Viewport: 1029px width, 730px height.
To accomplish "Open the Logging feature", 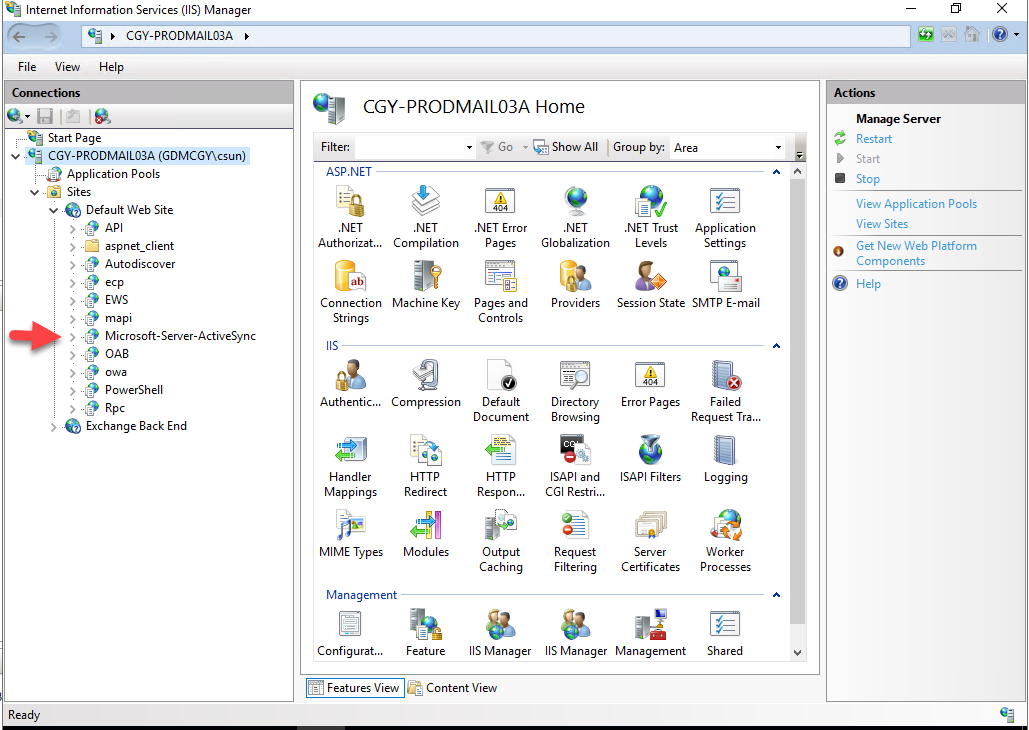I will pos(725,460).
